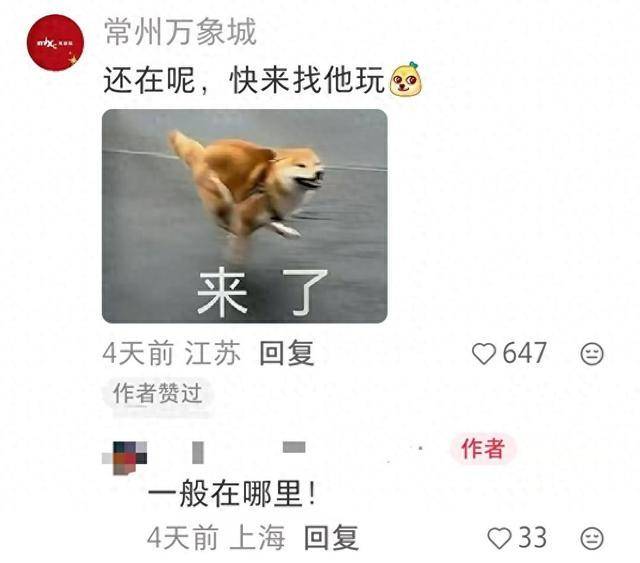Open the 常州万象城 username link

[180, 32]
